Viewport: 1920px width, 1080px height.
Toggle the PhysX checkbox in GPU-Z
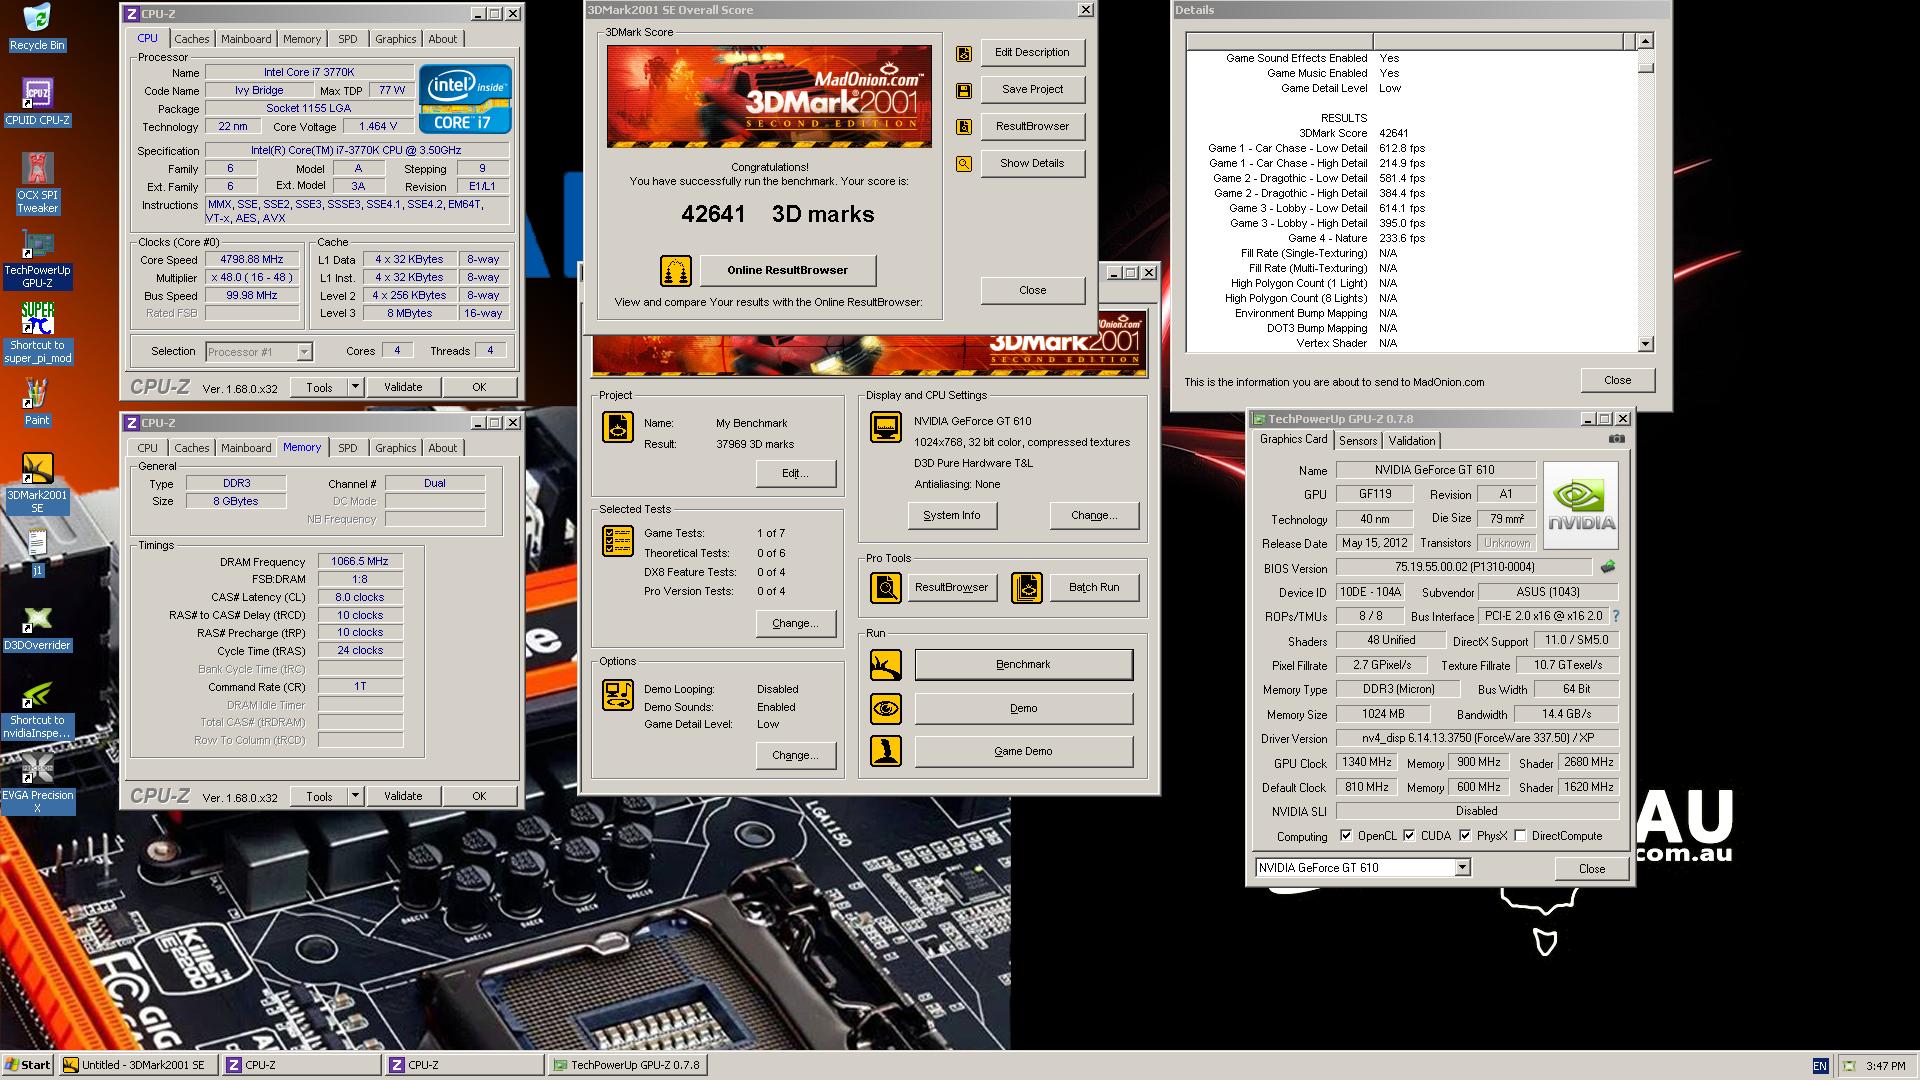point(1465,836)
